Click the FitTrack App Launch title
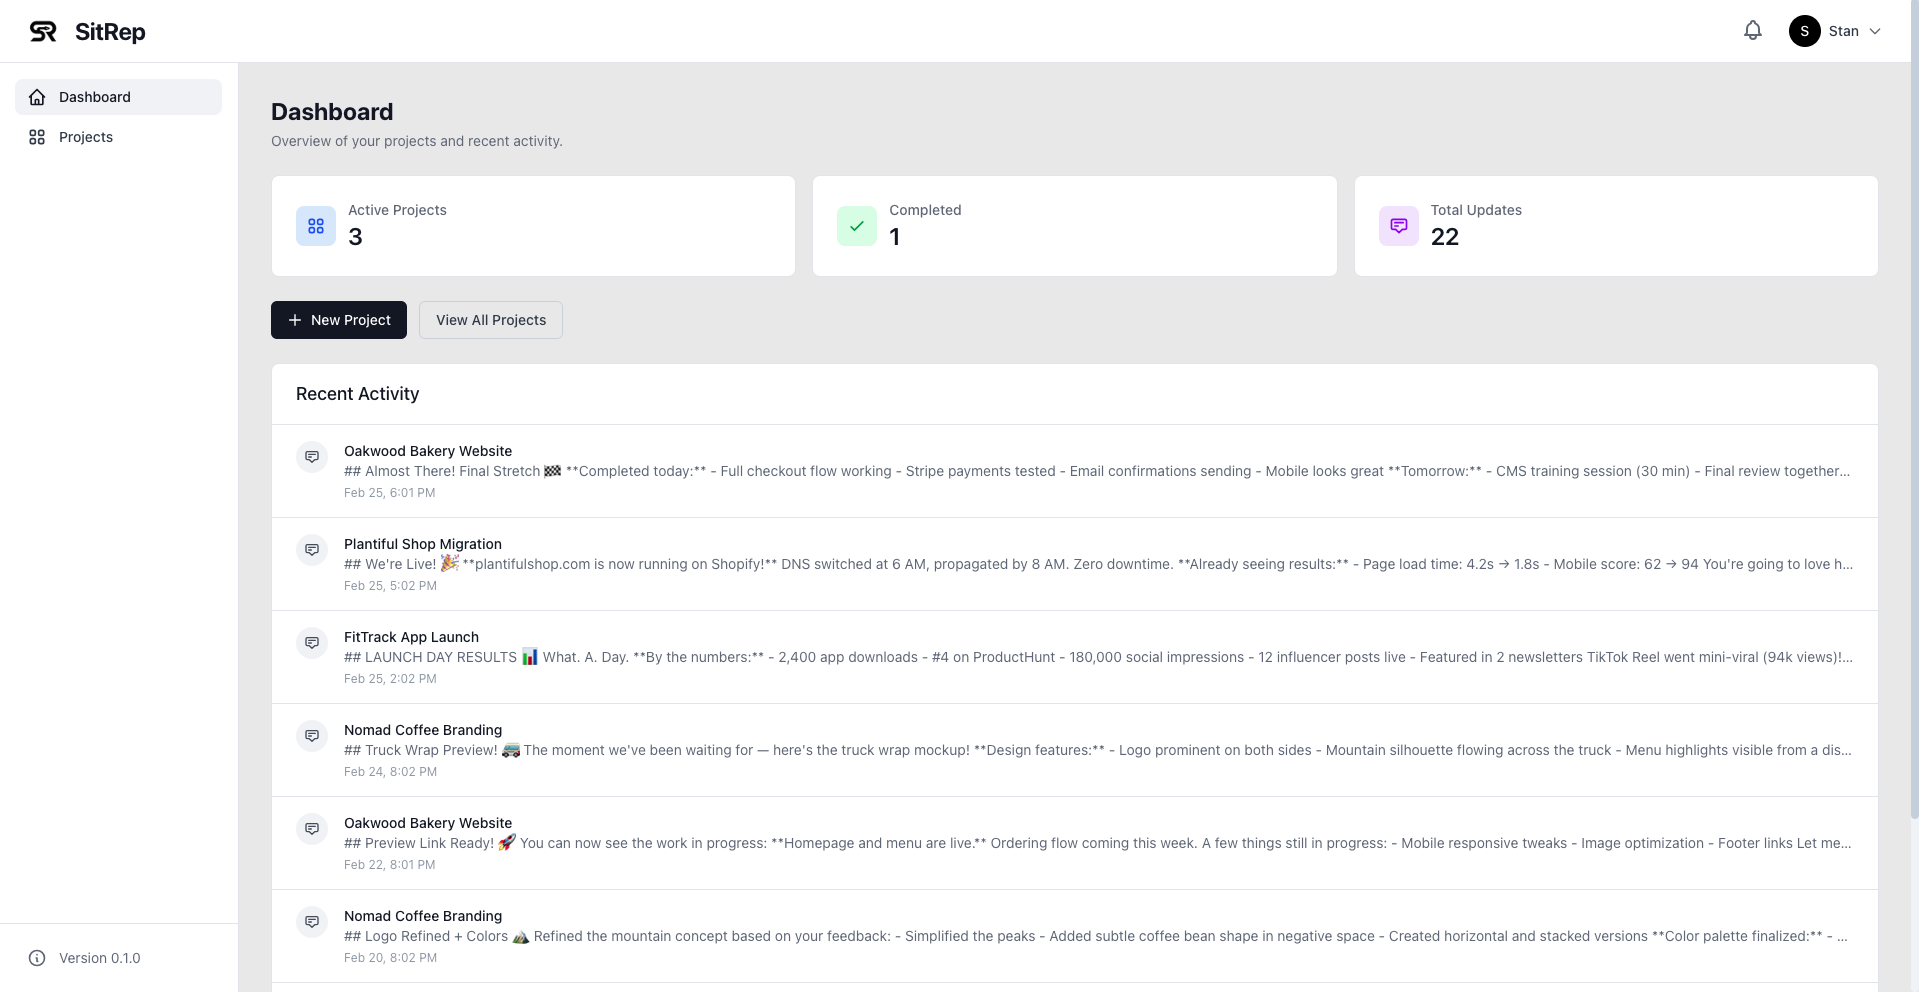The height and width of the screenshot is (992, 1919). pyautogui.click(x=411, y=636)
